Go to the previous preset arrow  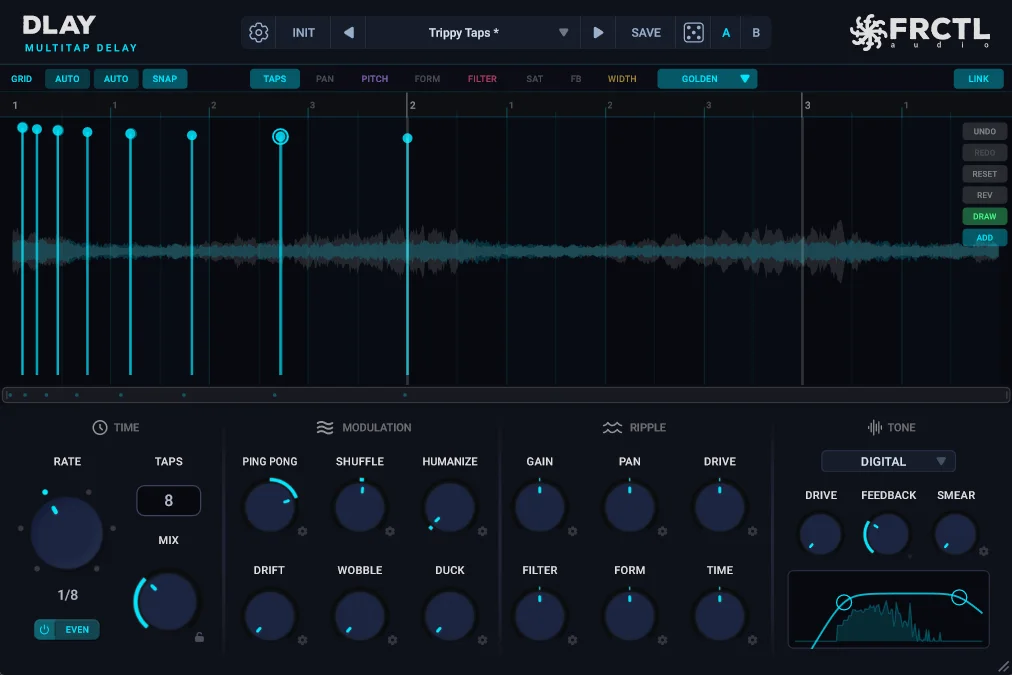coord(349,32)
